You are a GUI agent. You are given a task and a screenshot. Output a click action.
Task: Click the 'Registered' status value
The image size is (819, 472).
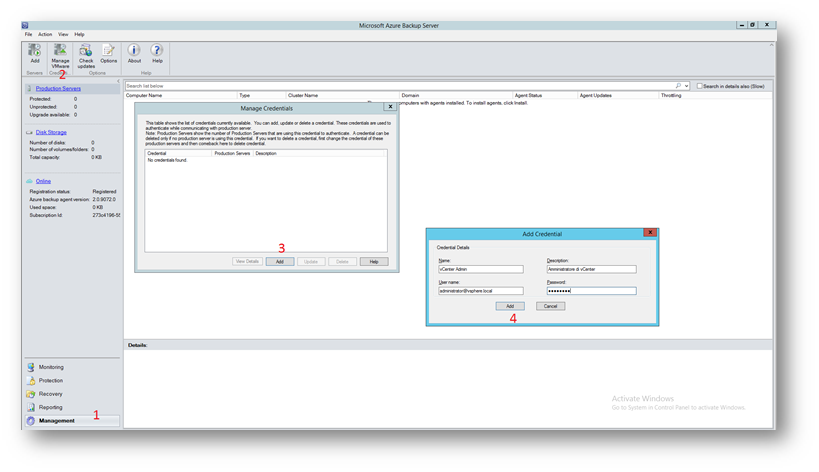pyautogui.click(x=104, y=192)
